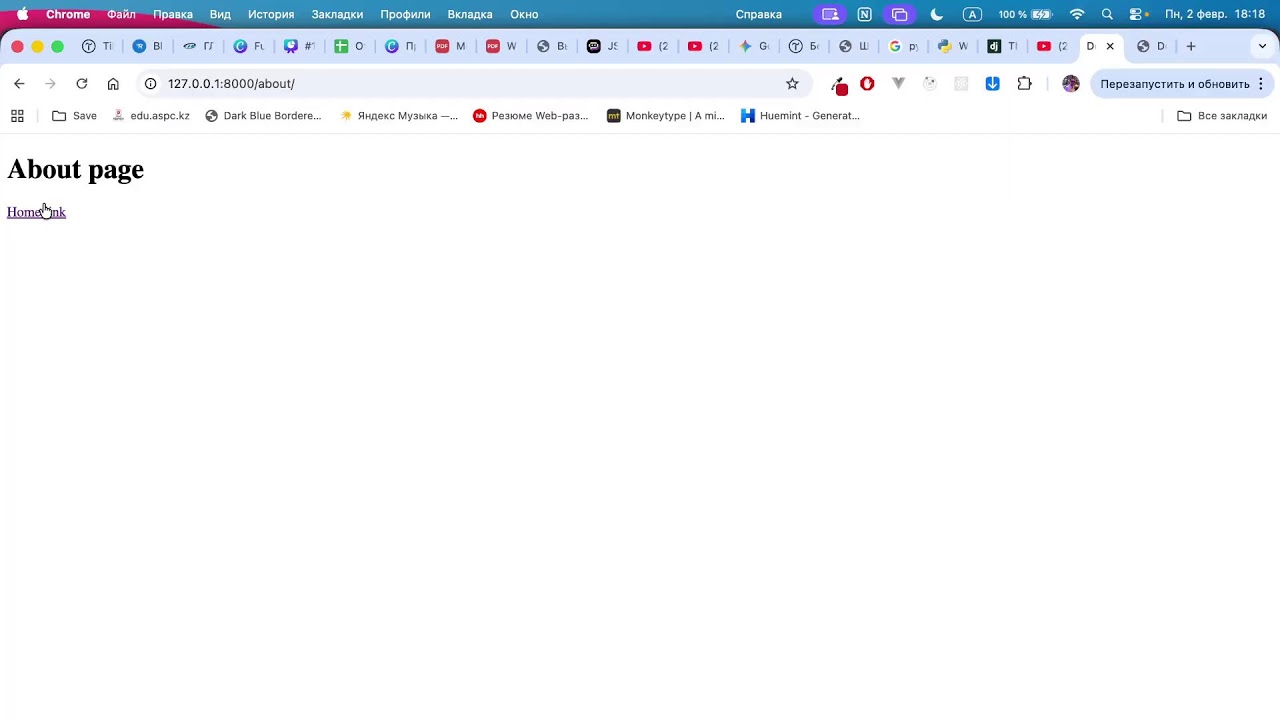Open the browser home page
This screenshot has width=1280, height=720.
point(113,84)
